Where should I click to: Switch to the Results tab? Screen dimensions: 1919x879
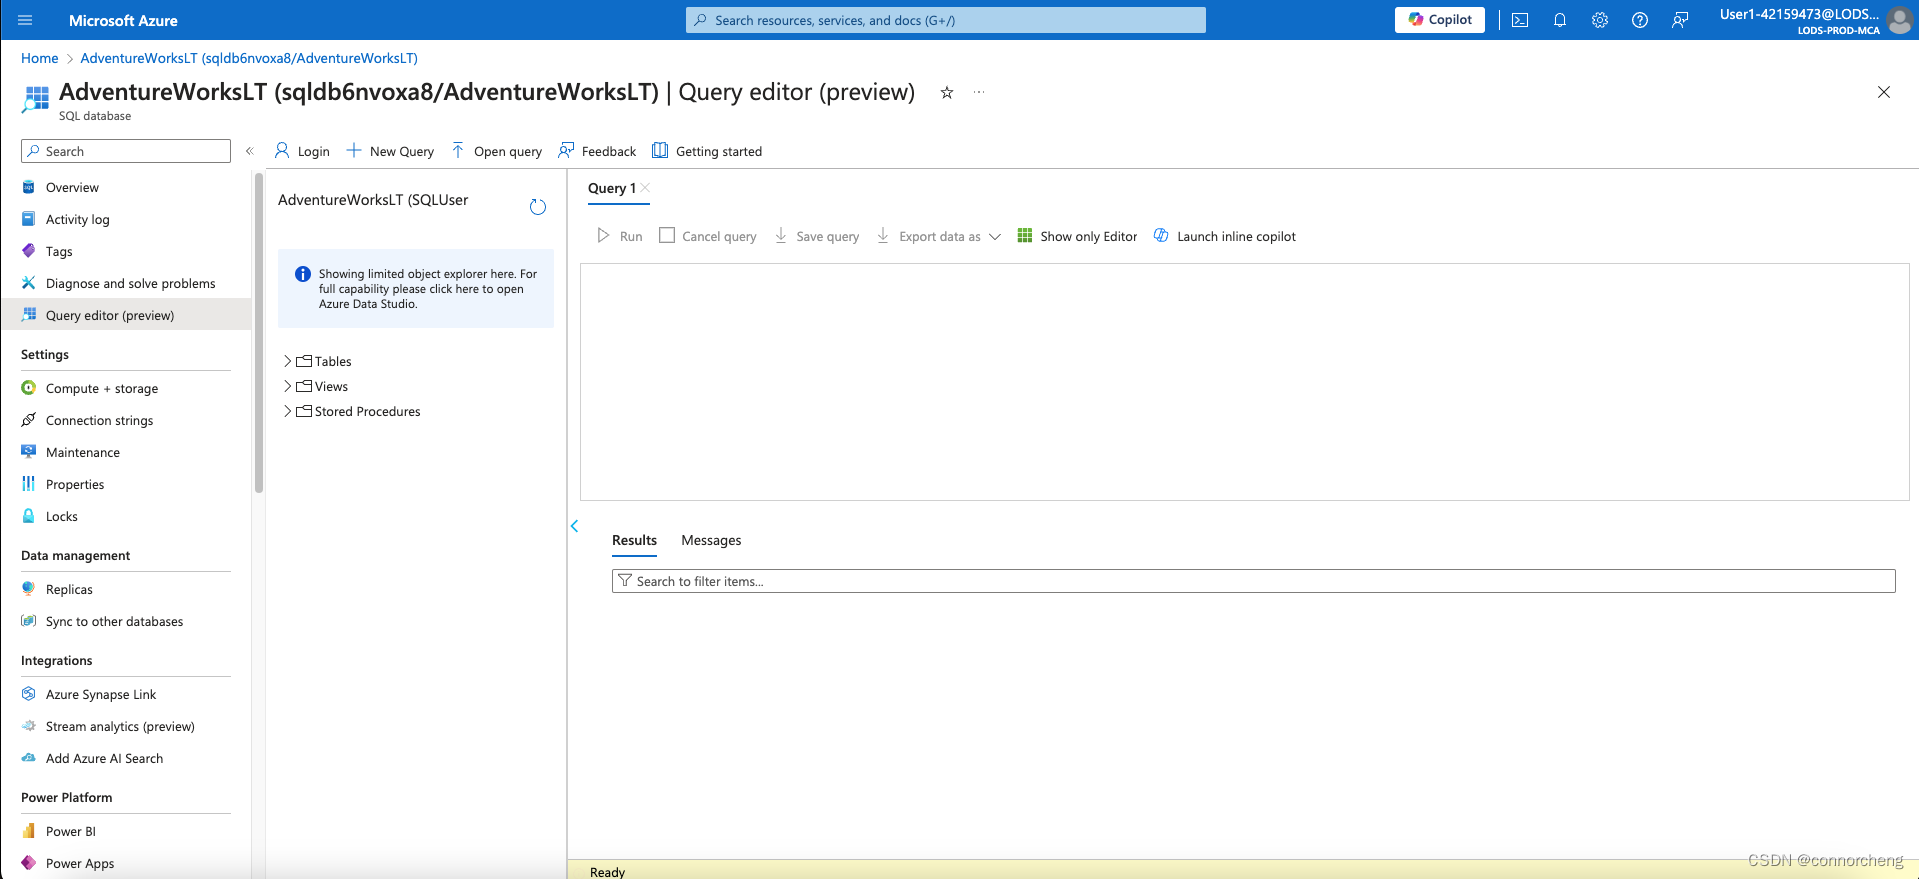[x=634, y=540]
